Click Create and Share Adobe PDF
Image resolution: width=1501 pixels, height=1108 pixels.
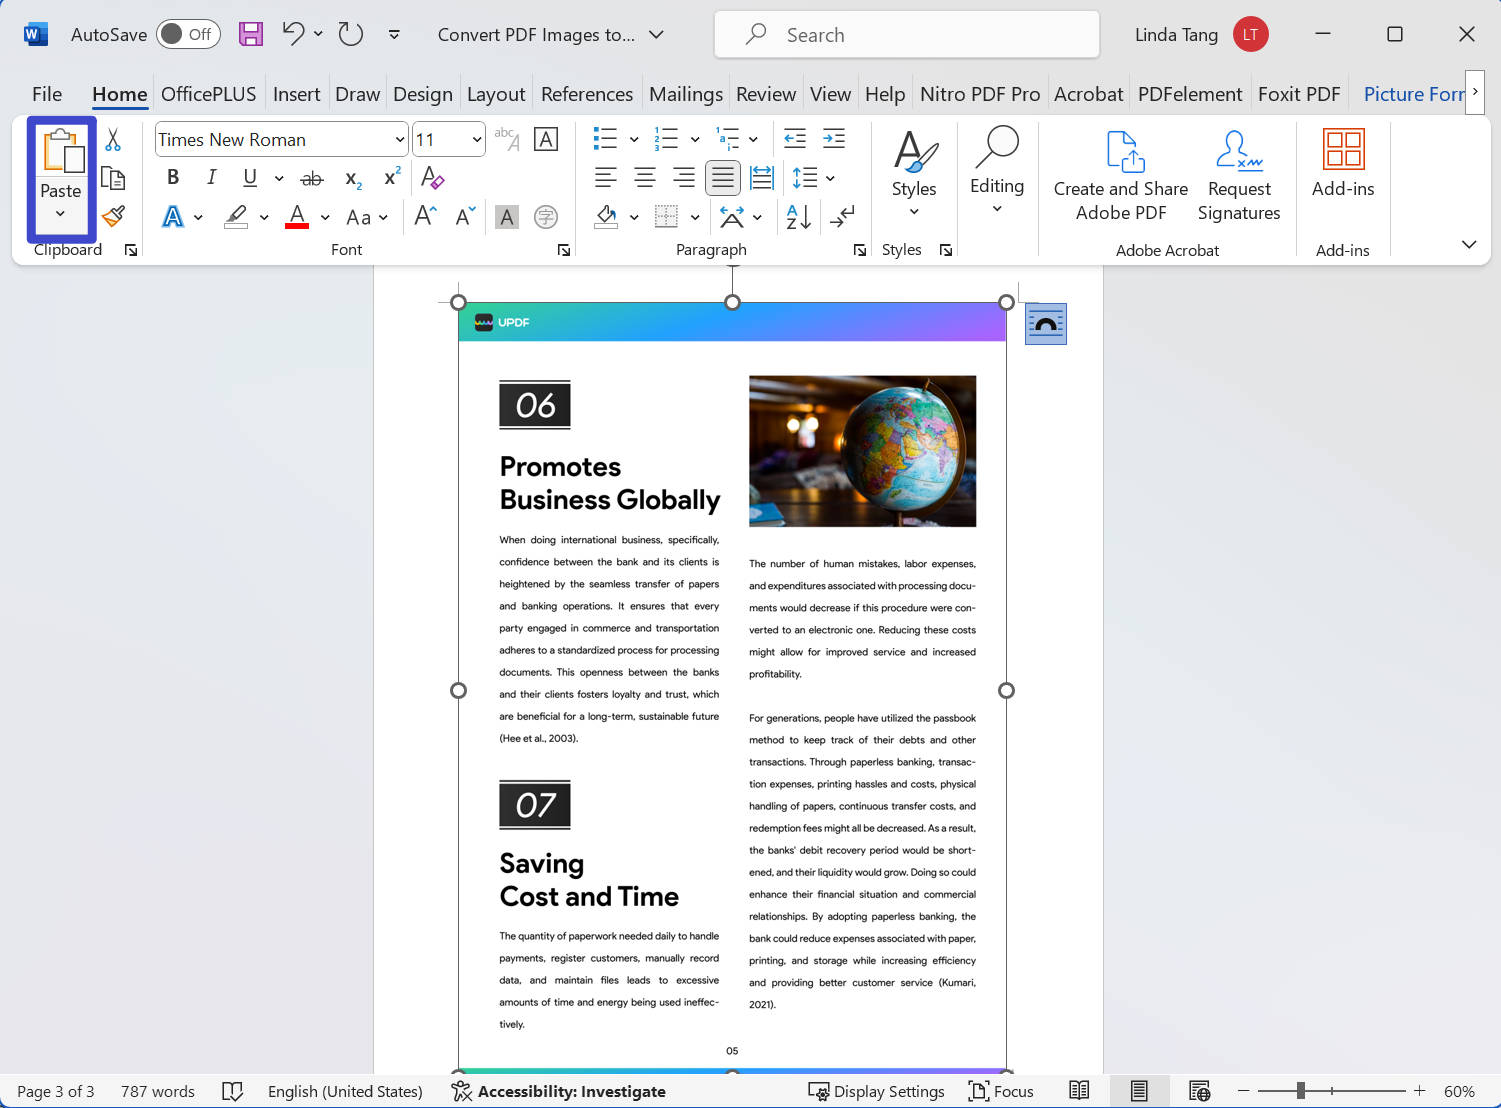click(1120, 175)
